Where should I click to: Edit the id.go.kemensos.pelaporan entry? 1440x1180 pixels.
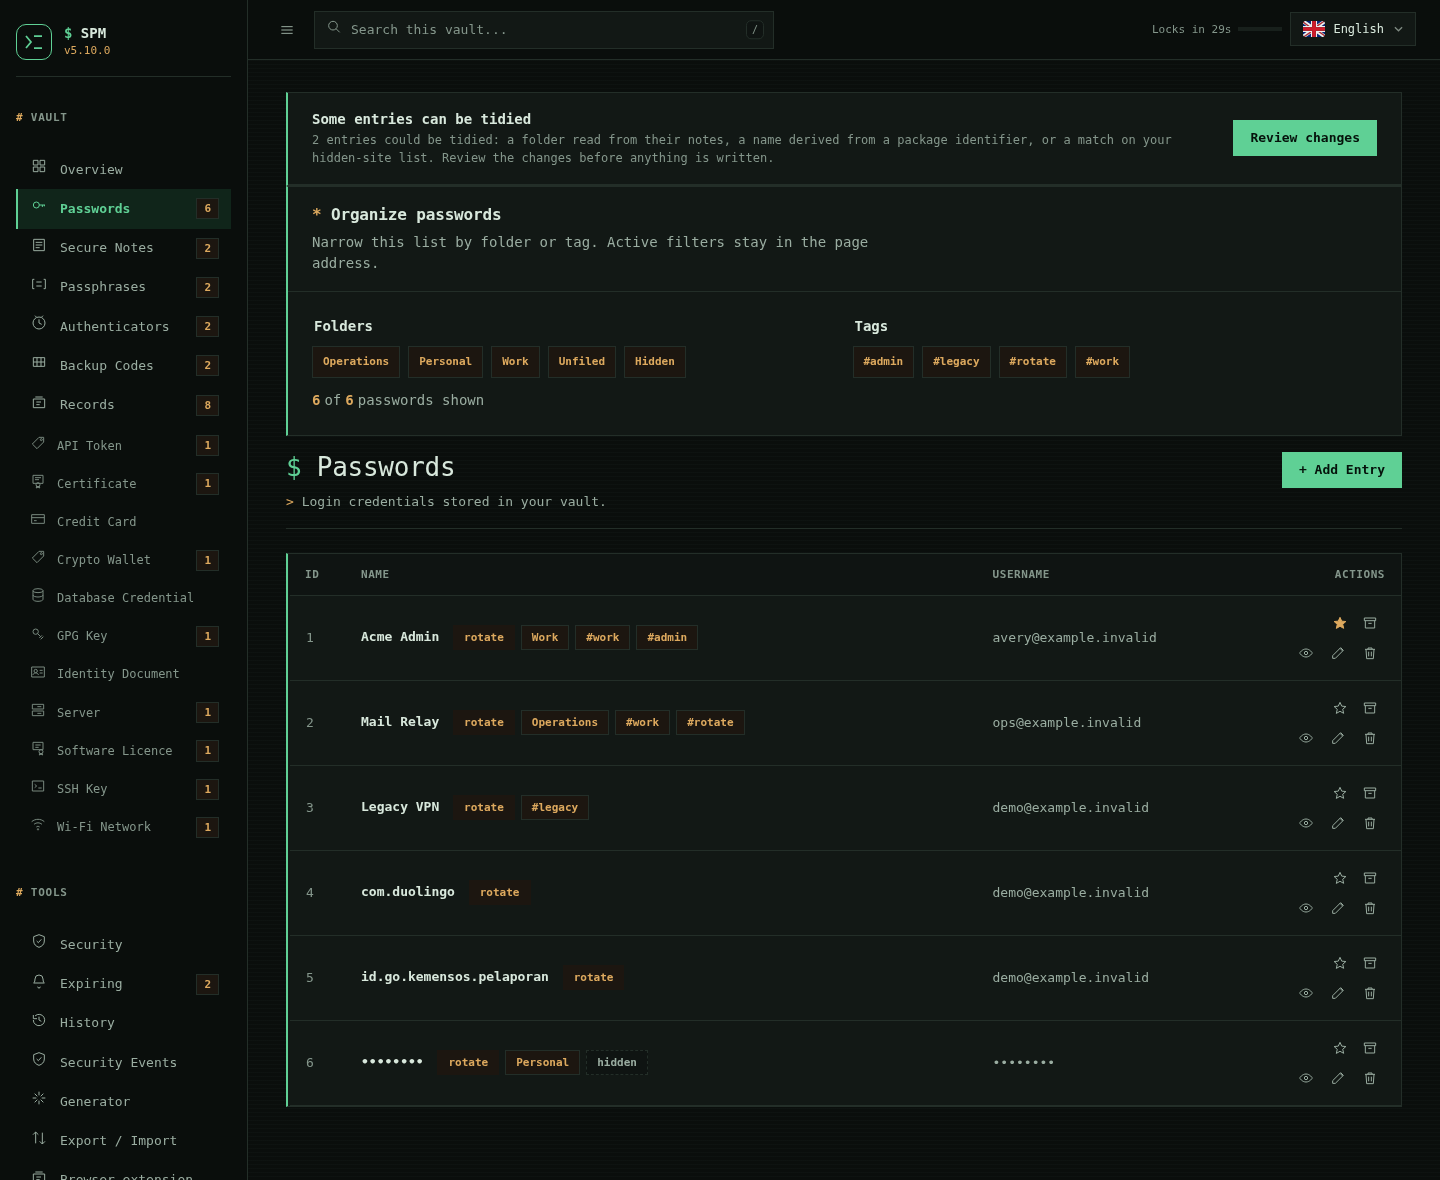(1338, 993)
